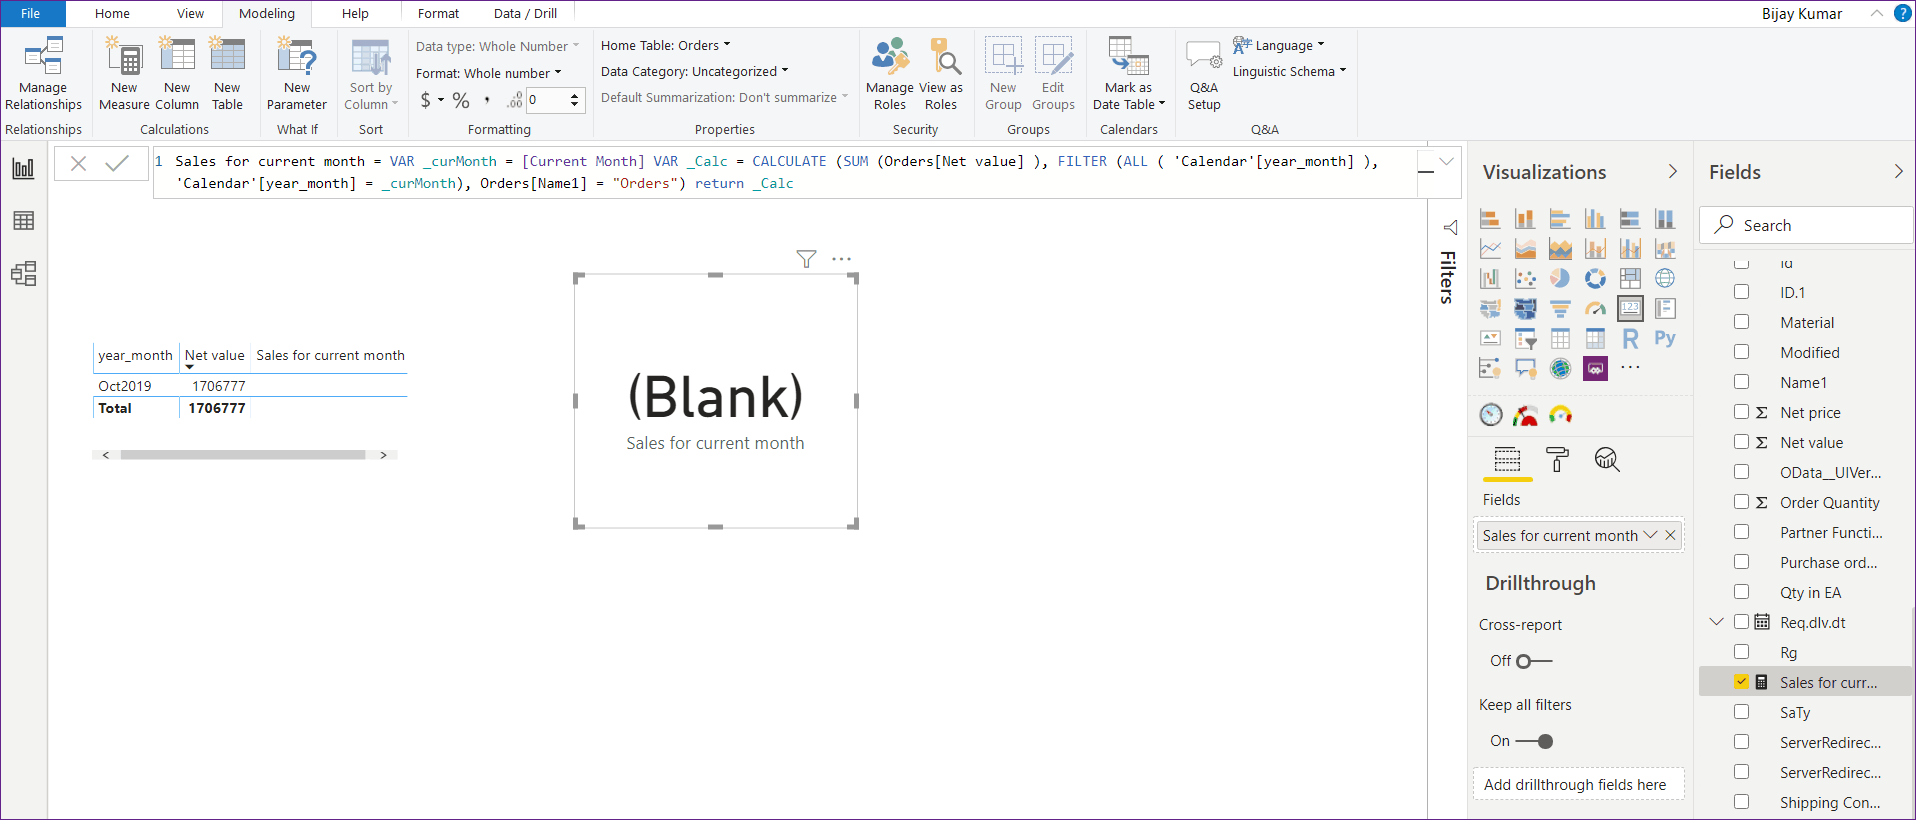Open the Home ribbon tab

(x=112, y=13)
